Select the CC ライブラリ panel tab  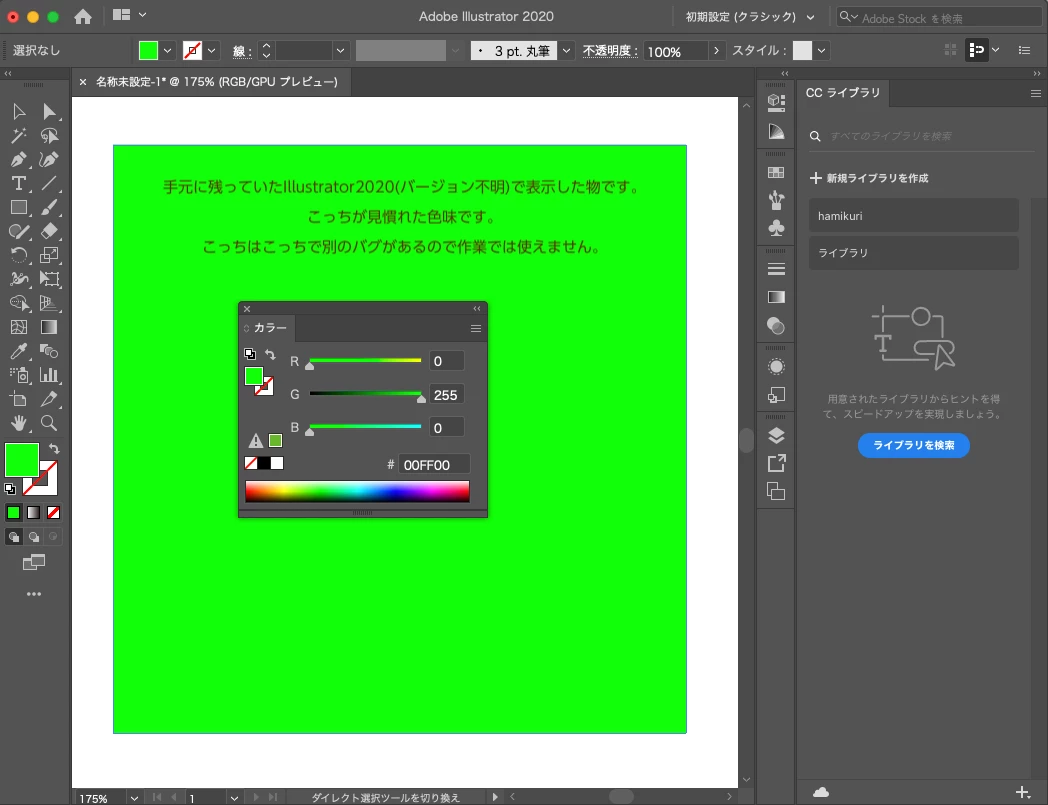point(843,93)
